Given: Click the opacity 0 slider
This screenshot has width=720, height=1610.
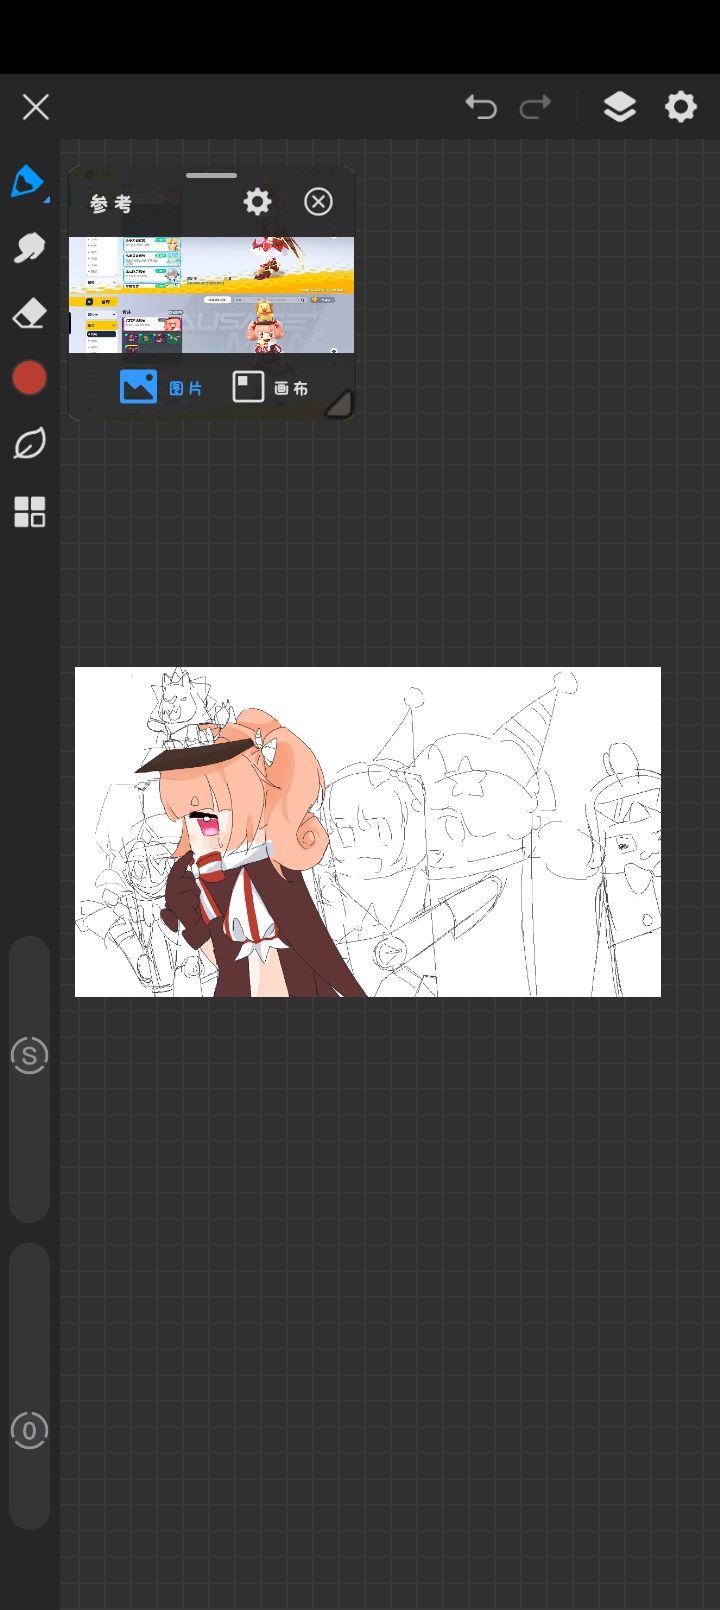Looking at the screenshot, I should click(x=29, y=1386).
